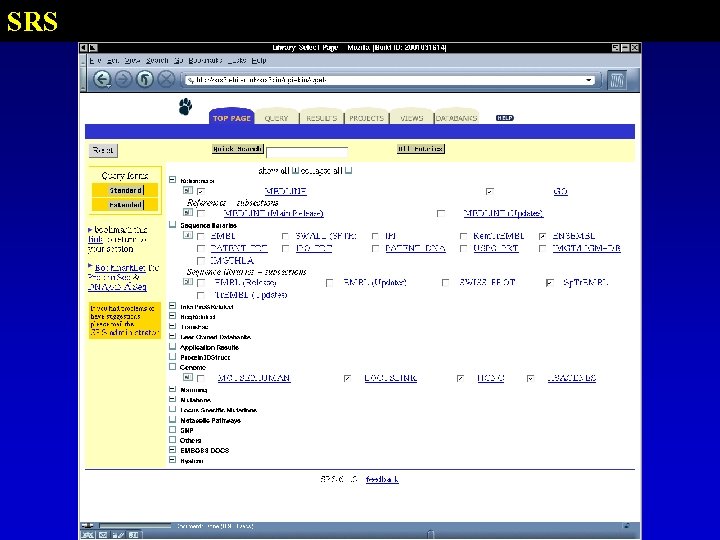Expand the SNP group
Screen dimensions: 720x540
click(x=173, y=430)
